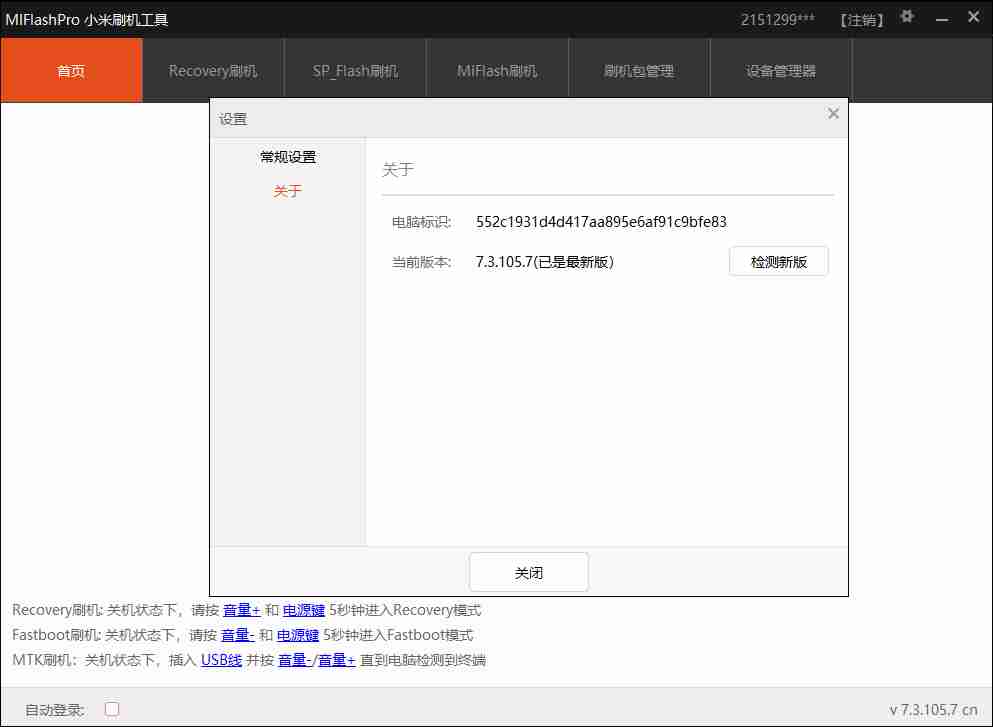Click the 设置 dialog title text
This screenshot has height=727, width=993.
pyautogui.click(x=233, y=119)
